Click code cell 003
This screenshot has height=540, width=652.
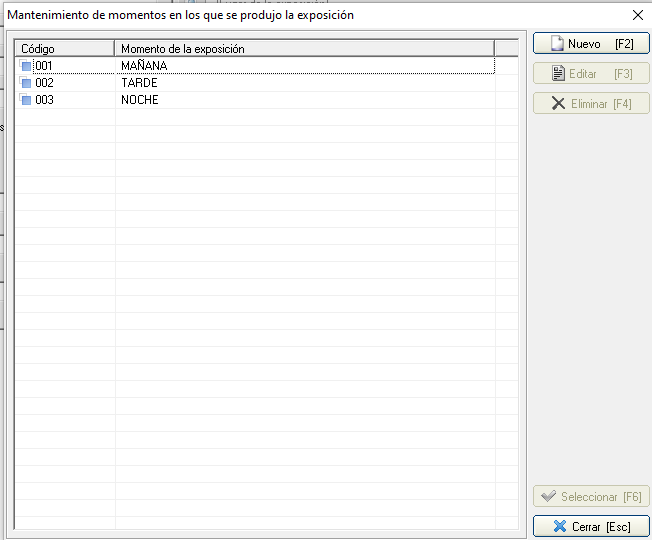click(44, 100)
